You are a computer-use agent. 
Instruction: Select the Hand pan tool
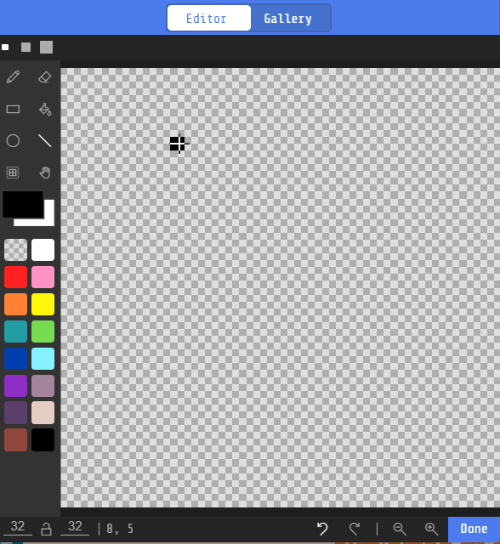(x=45, y=172)
